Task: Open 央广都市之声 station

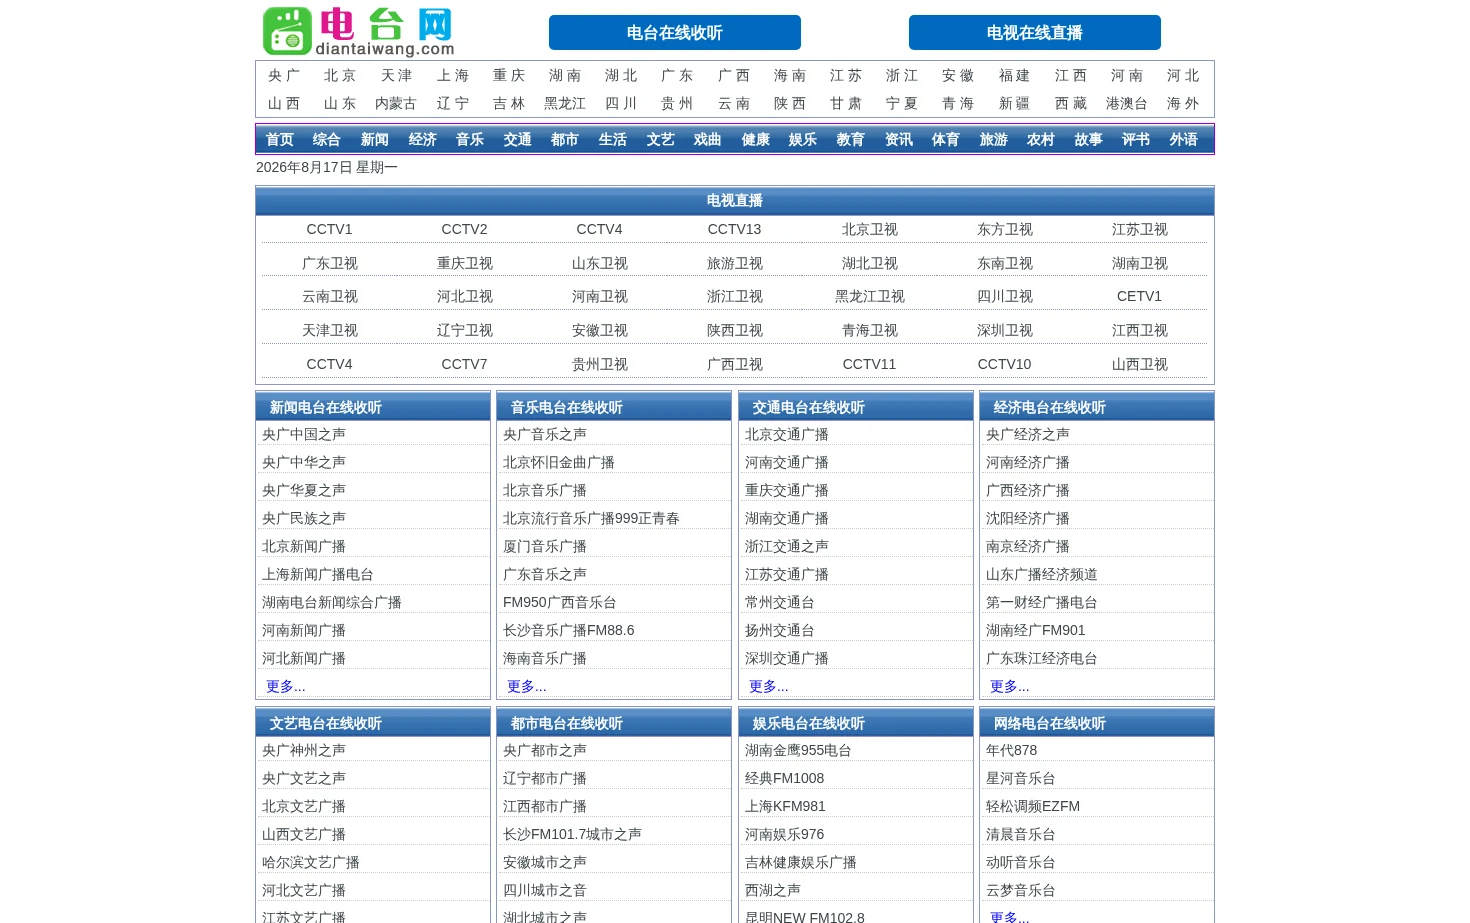Action: pyautogui.click(x=545, y=750)
